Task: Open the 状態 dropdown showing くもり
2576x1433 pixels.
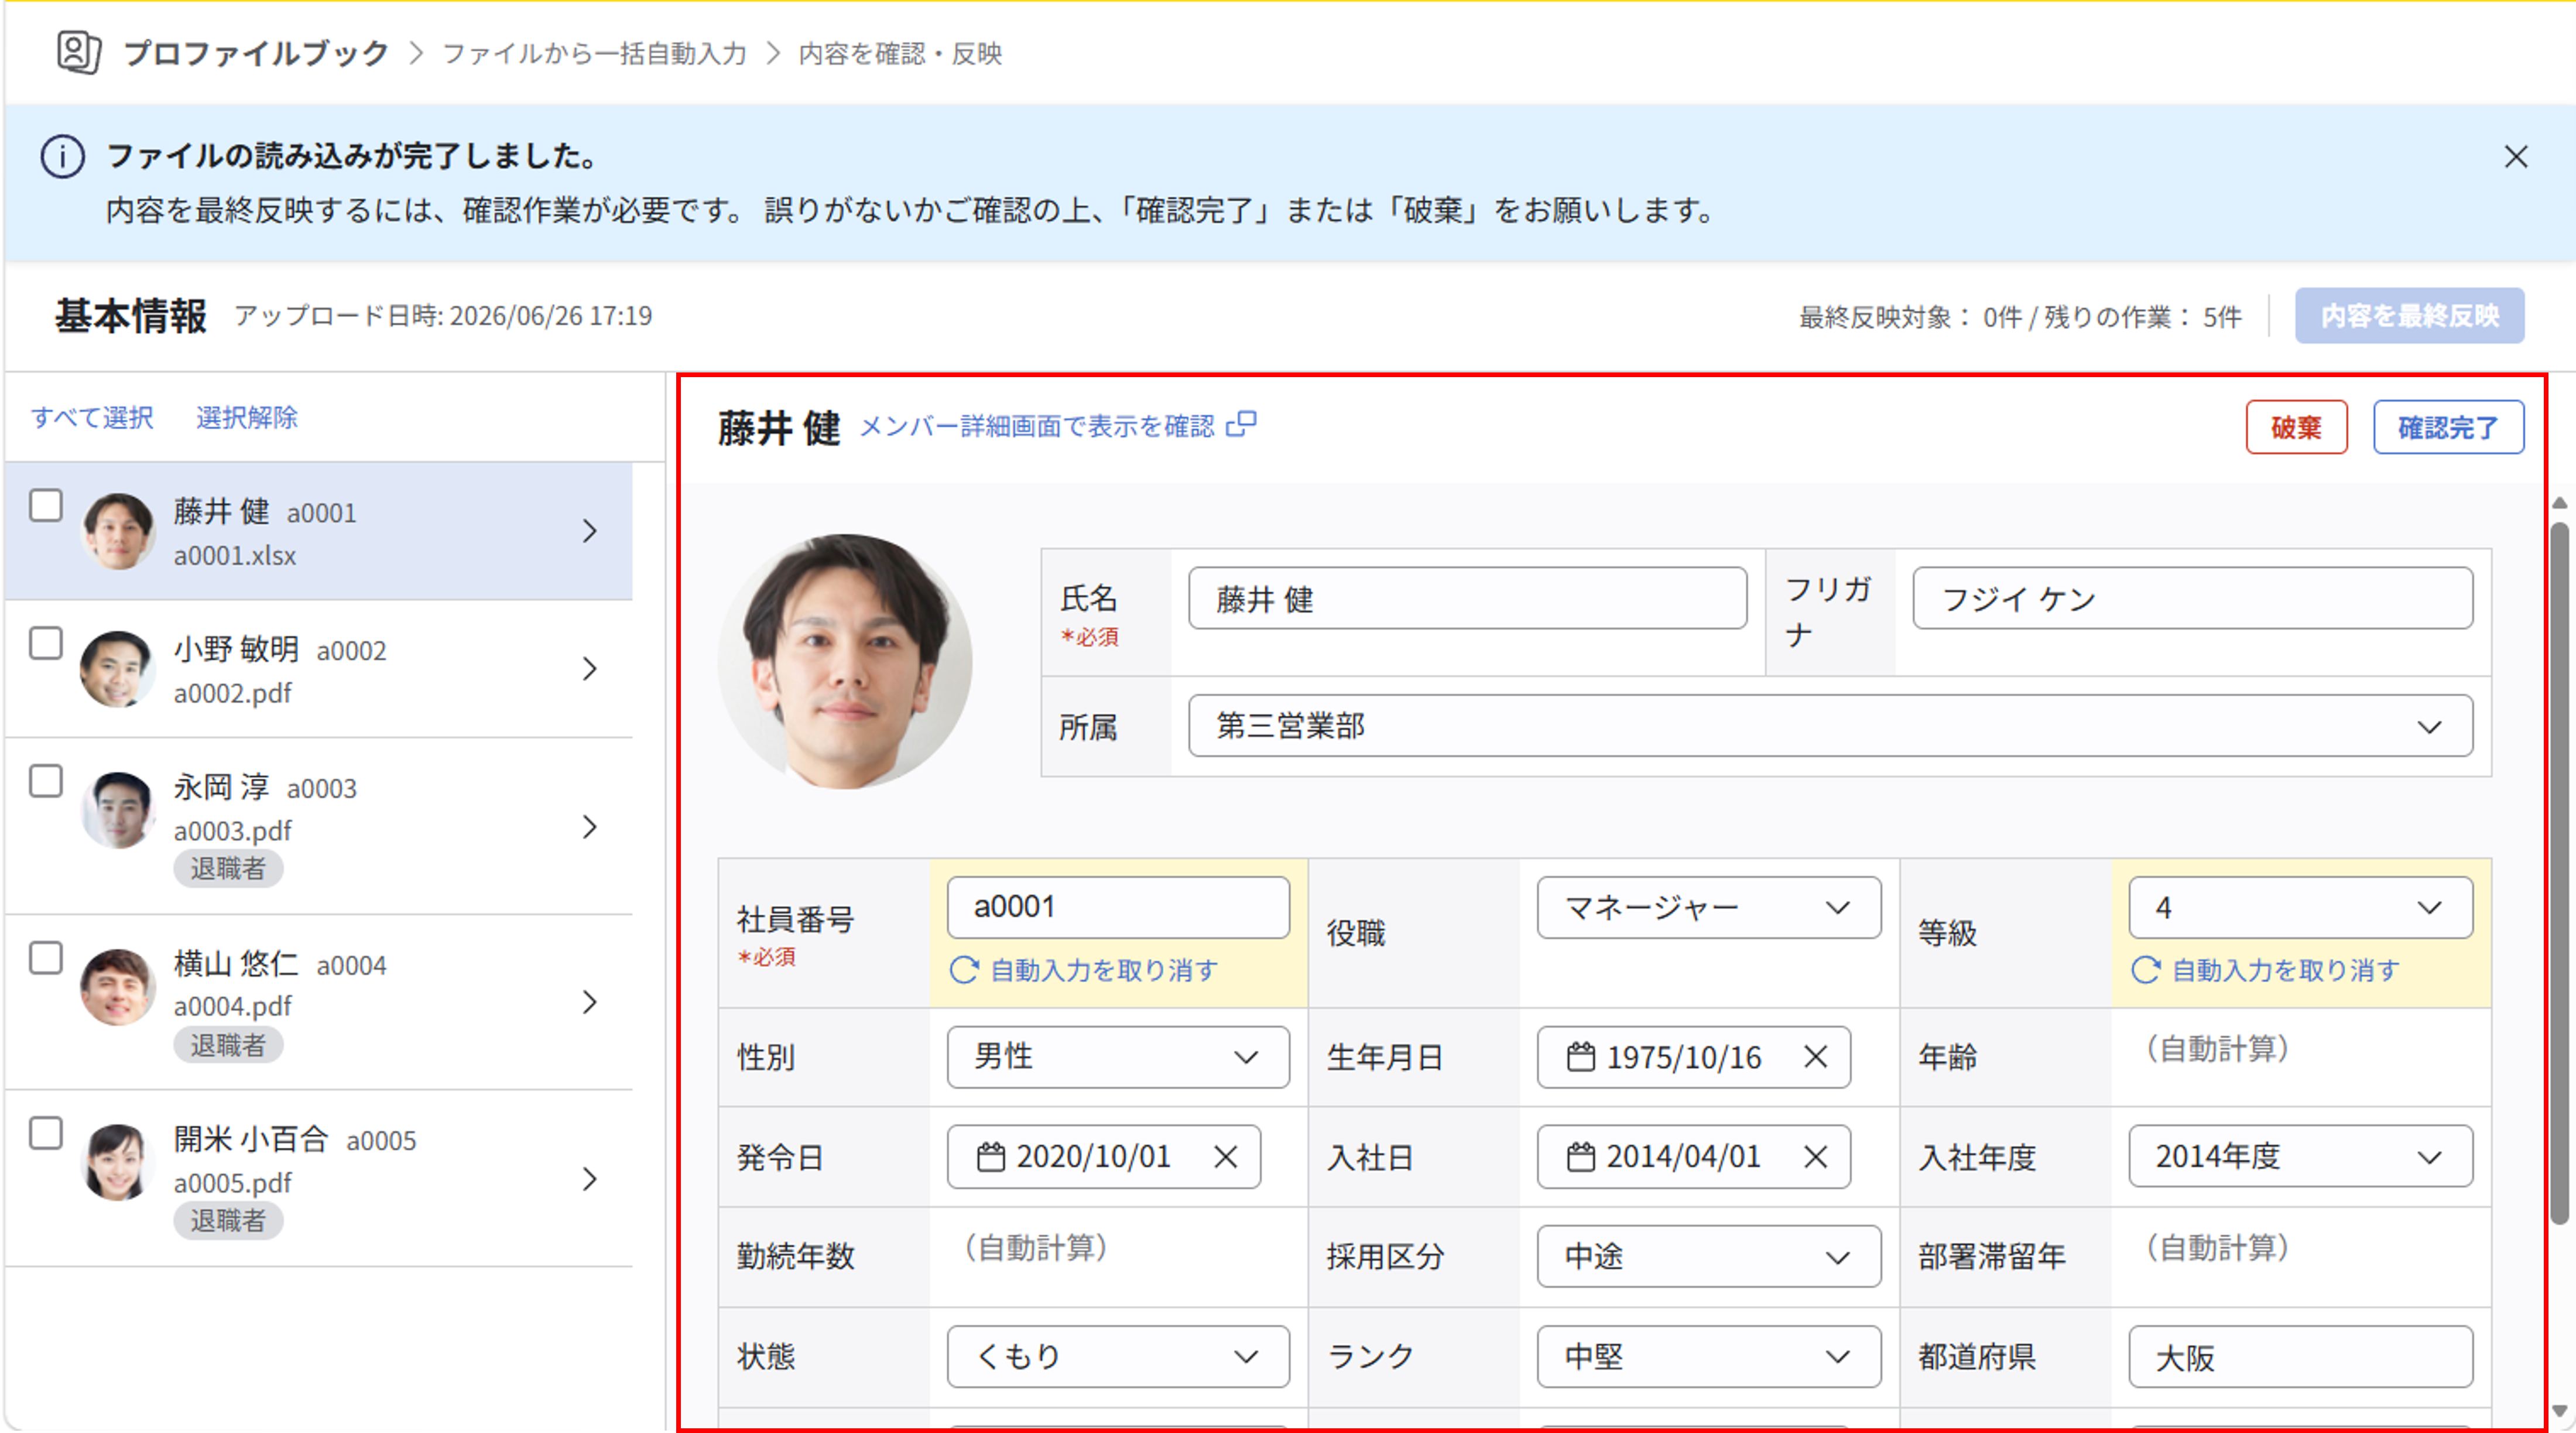Action: tap(1118, 1357)
